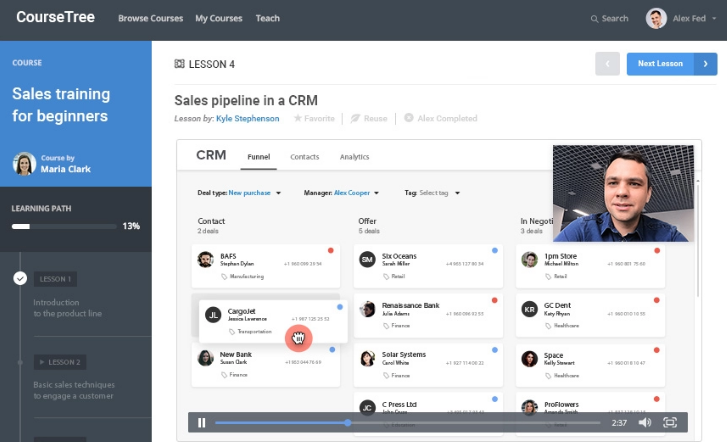
Task: Click the JL avatar on CargoJet card
Action: point(213,315)
